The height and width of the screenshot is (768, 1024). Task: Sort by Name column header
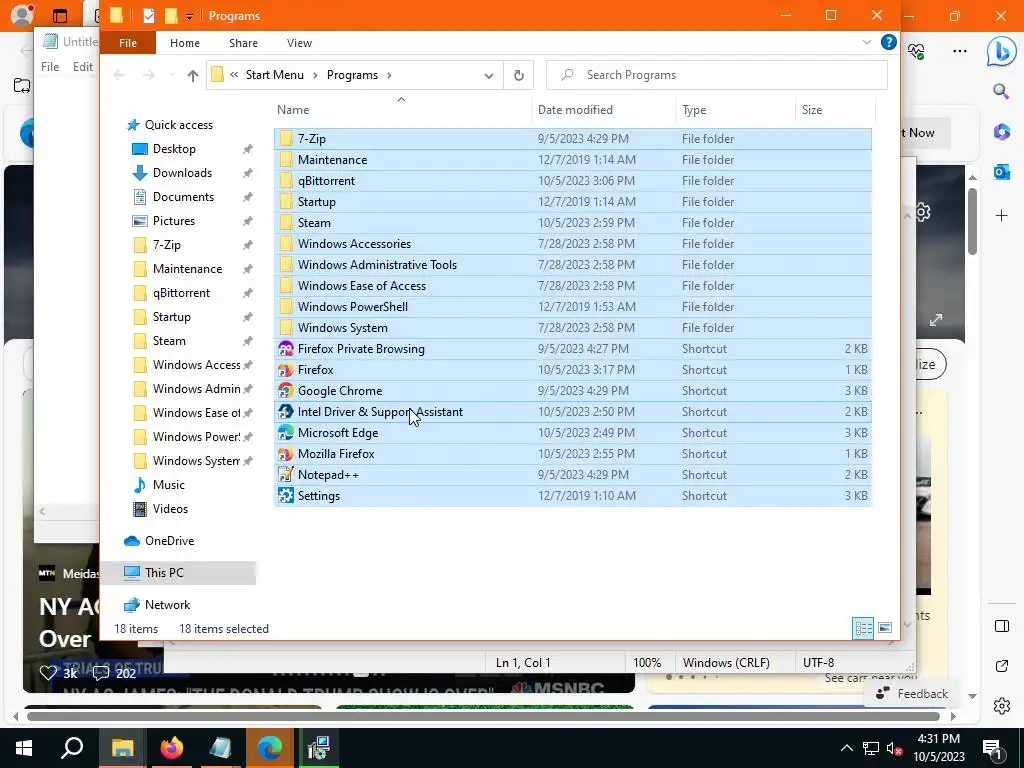(x=402, y=110)
